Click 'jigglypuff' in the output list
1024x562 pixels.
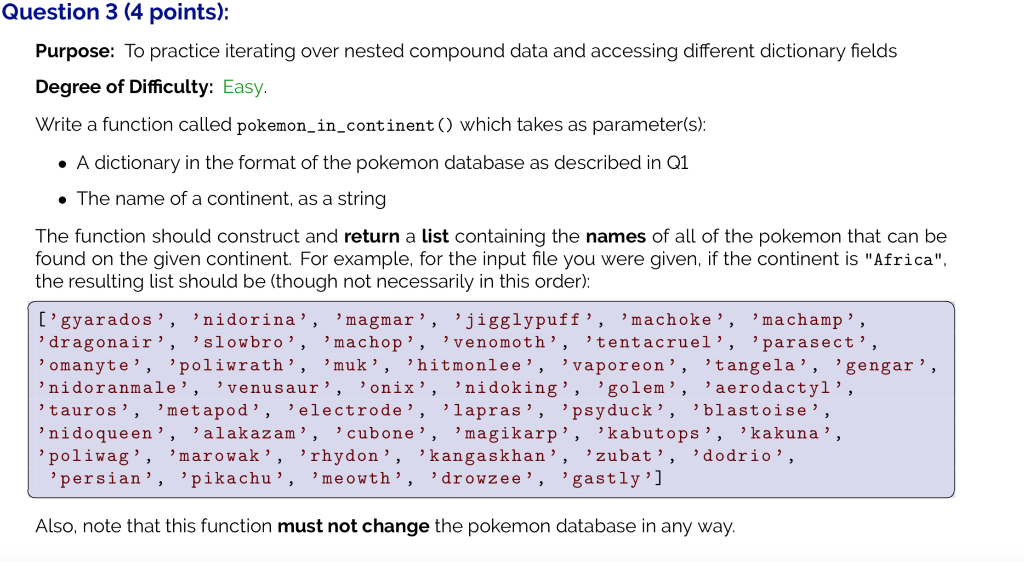[x=524, y=320]
